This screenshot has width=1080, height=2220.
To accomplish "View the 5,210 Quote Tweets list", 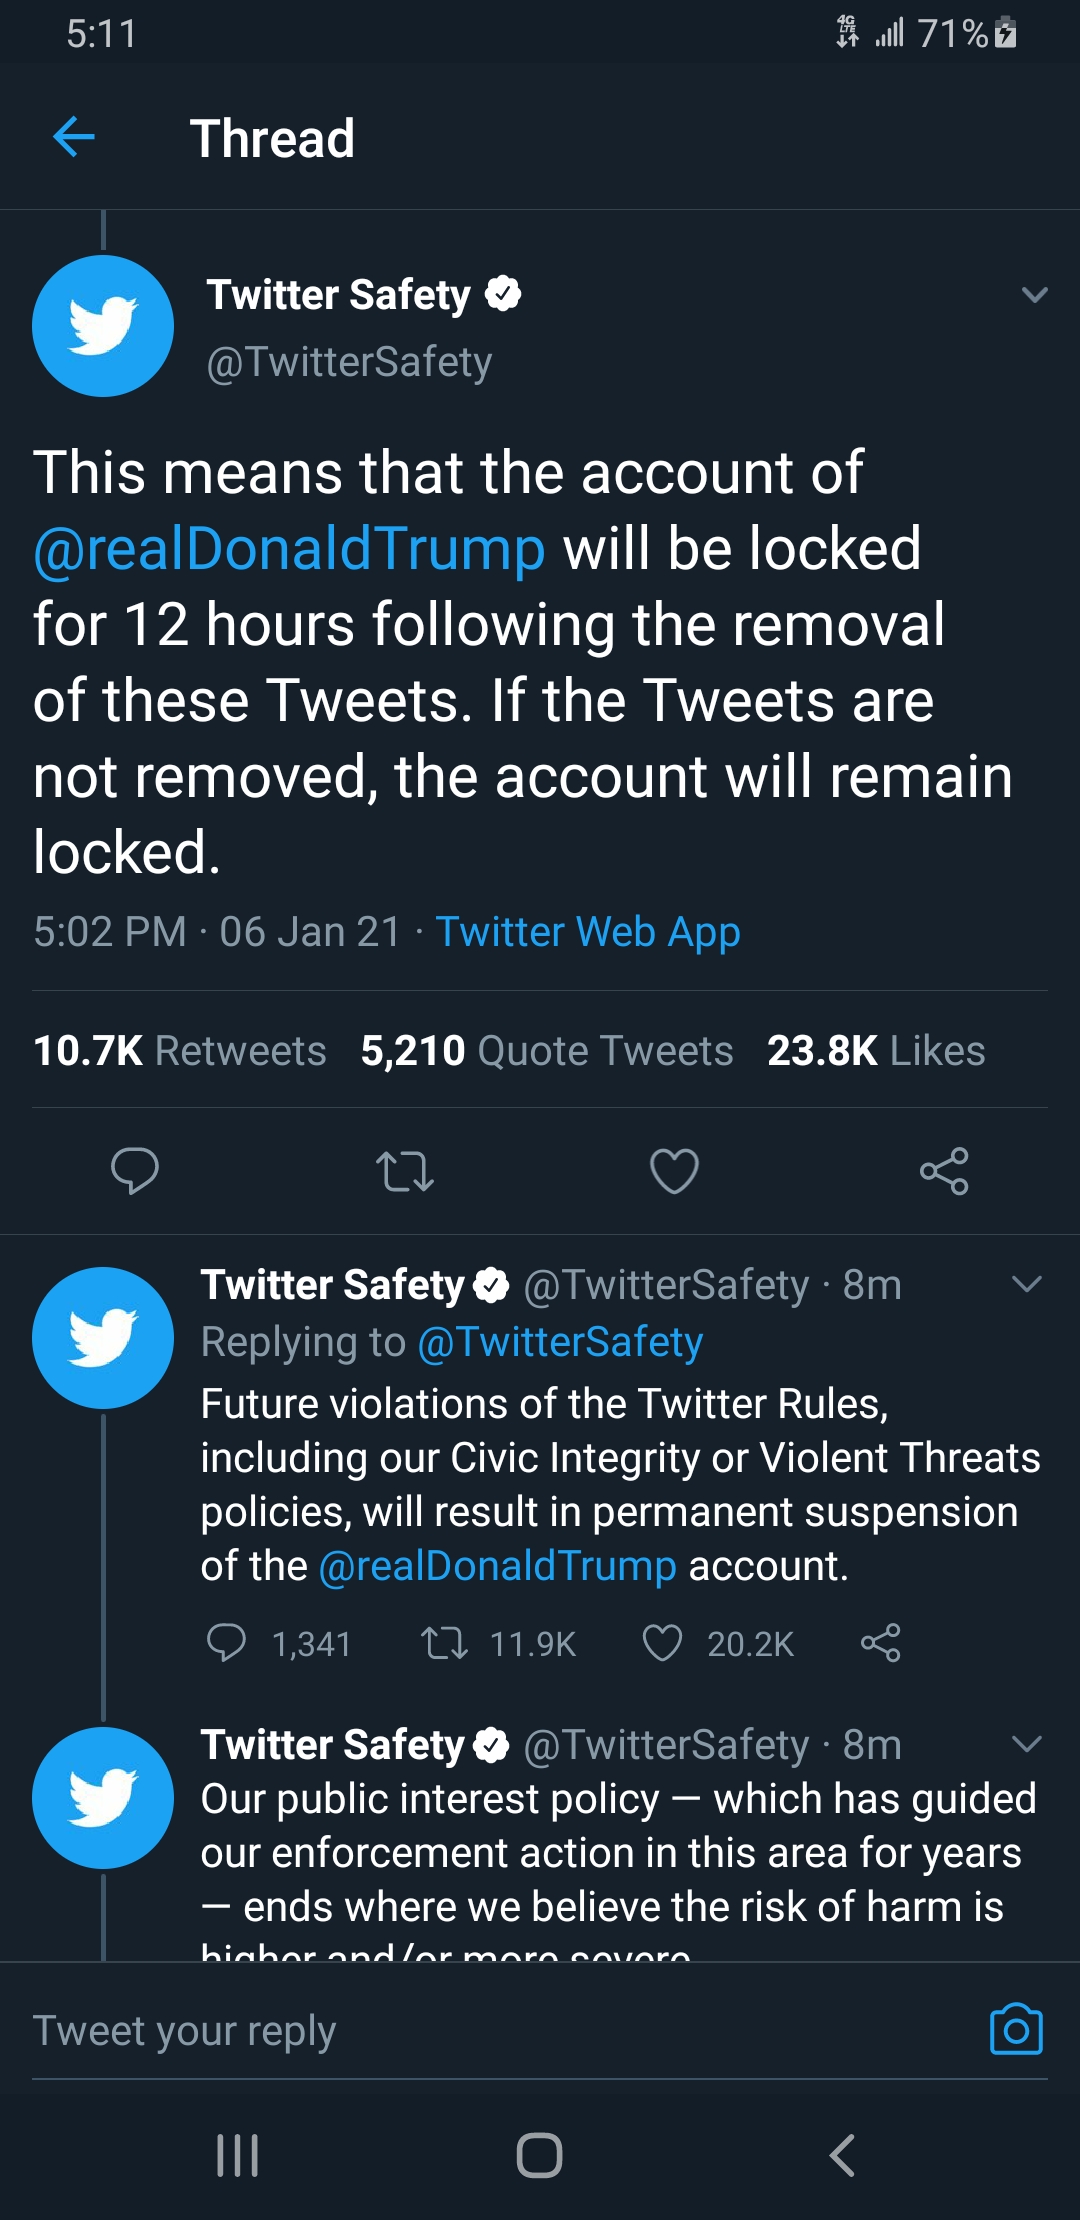I will tap(547, 1051).
